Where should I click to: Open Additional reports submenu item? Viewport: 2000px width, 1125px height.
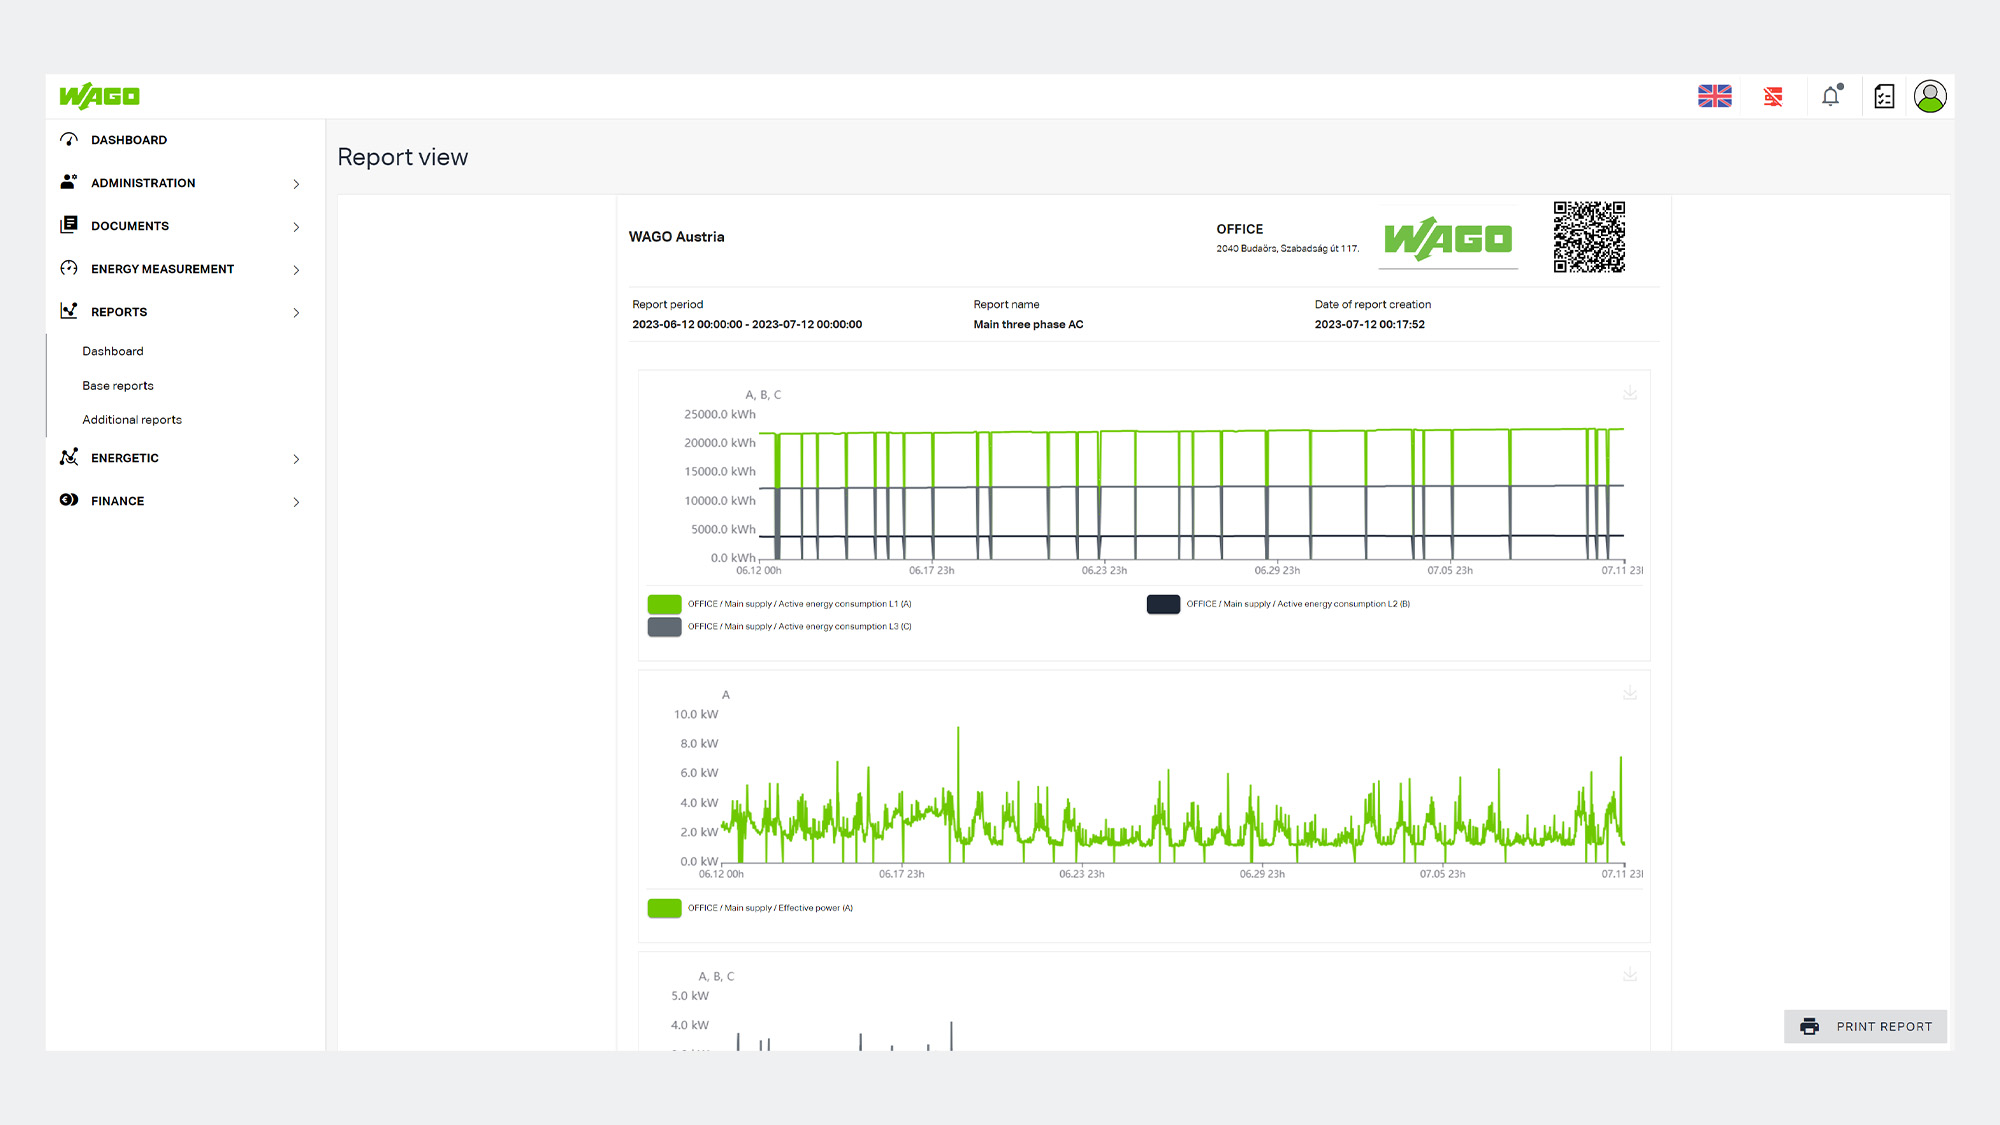[x=132, y=420]
